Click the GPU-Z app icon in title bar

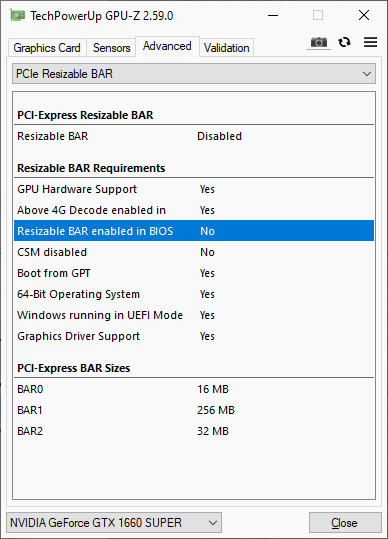[18, 15]
